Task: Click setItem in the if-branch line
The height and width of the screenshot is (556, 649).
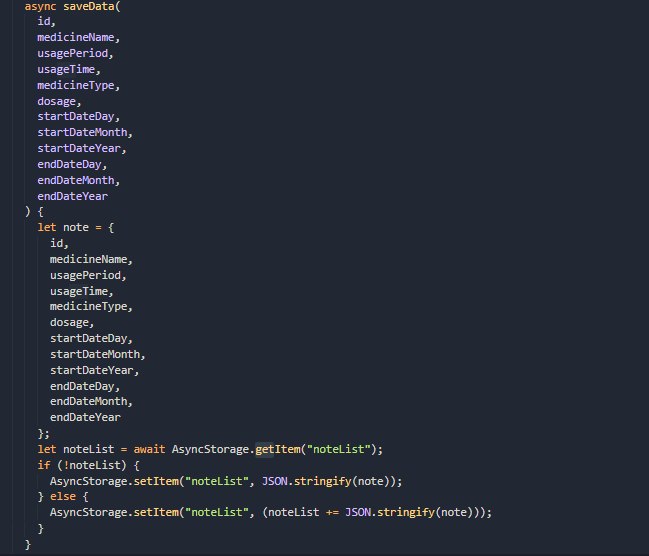Action: [156, 481]
